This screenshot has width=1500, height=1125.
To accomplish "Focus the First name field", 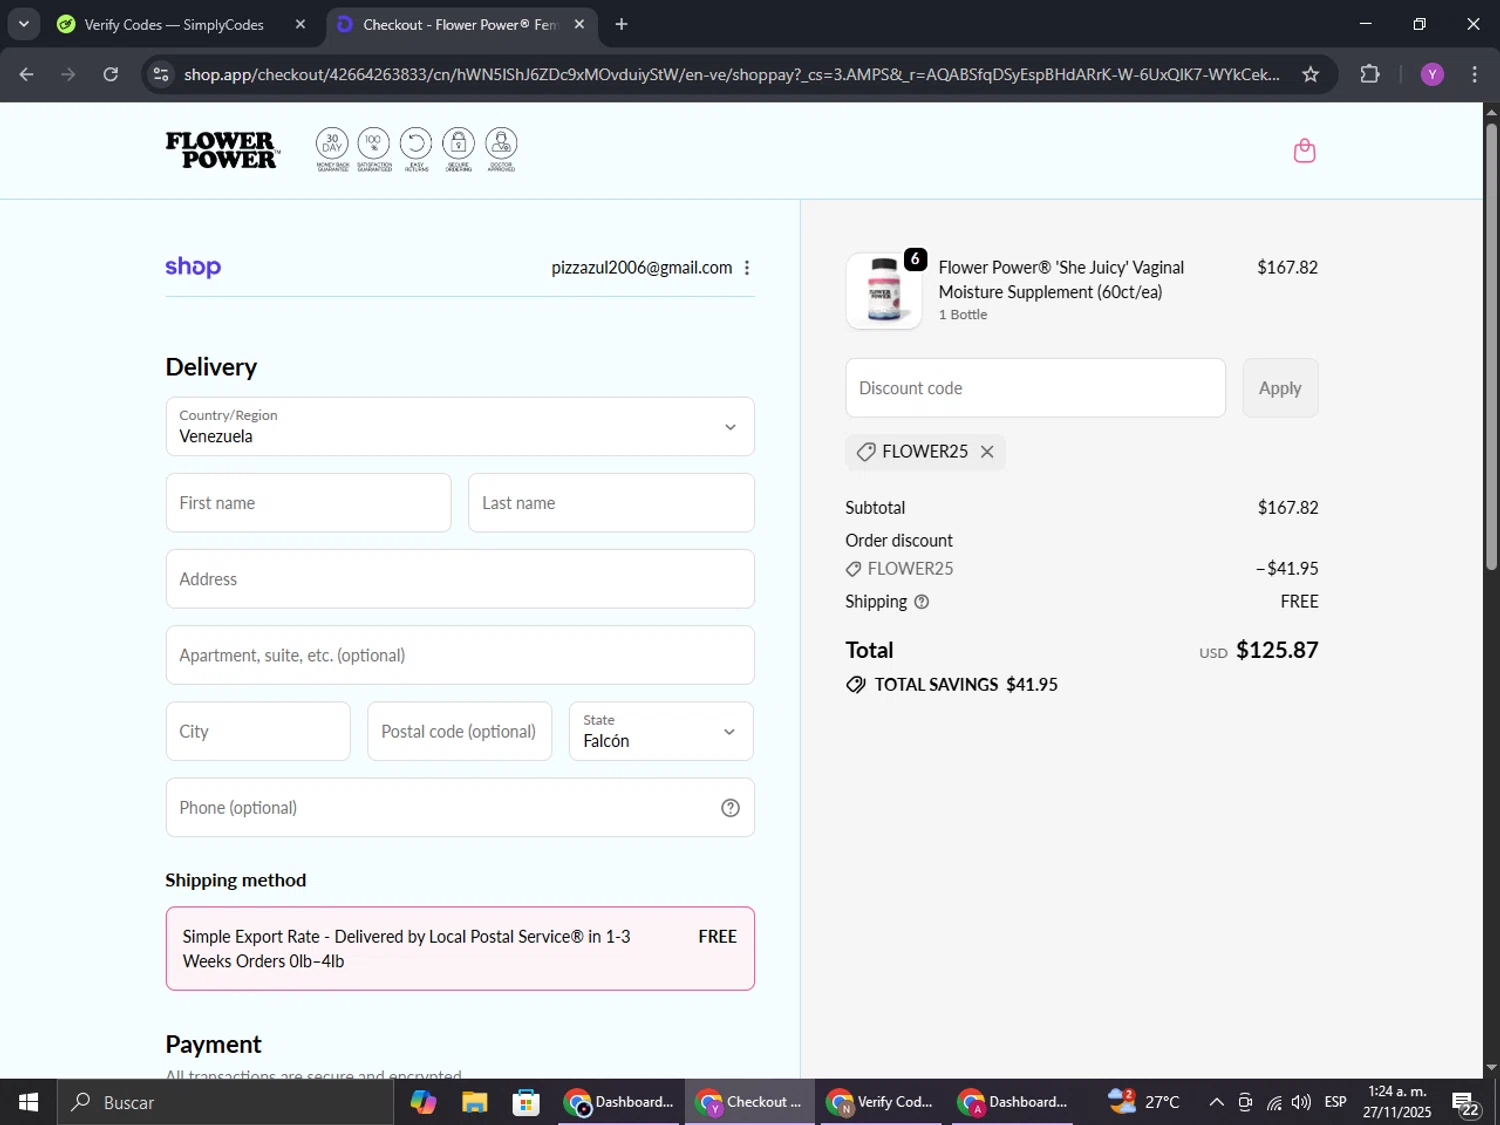I will click(308, 503).
